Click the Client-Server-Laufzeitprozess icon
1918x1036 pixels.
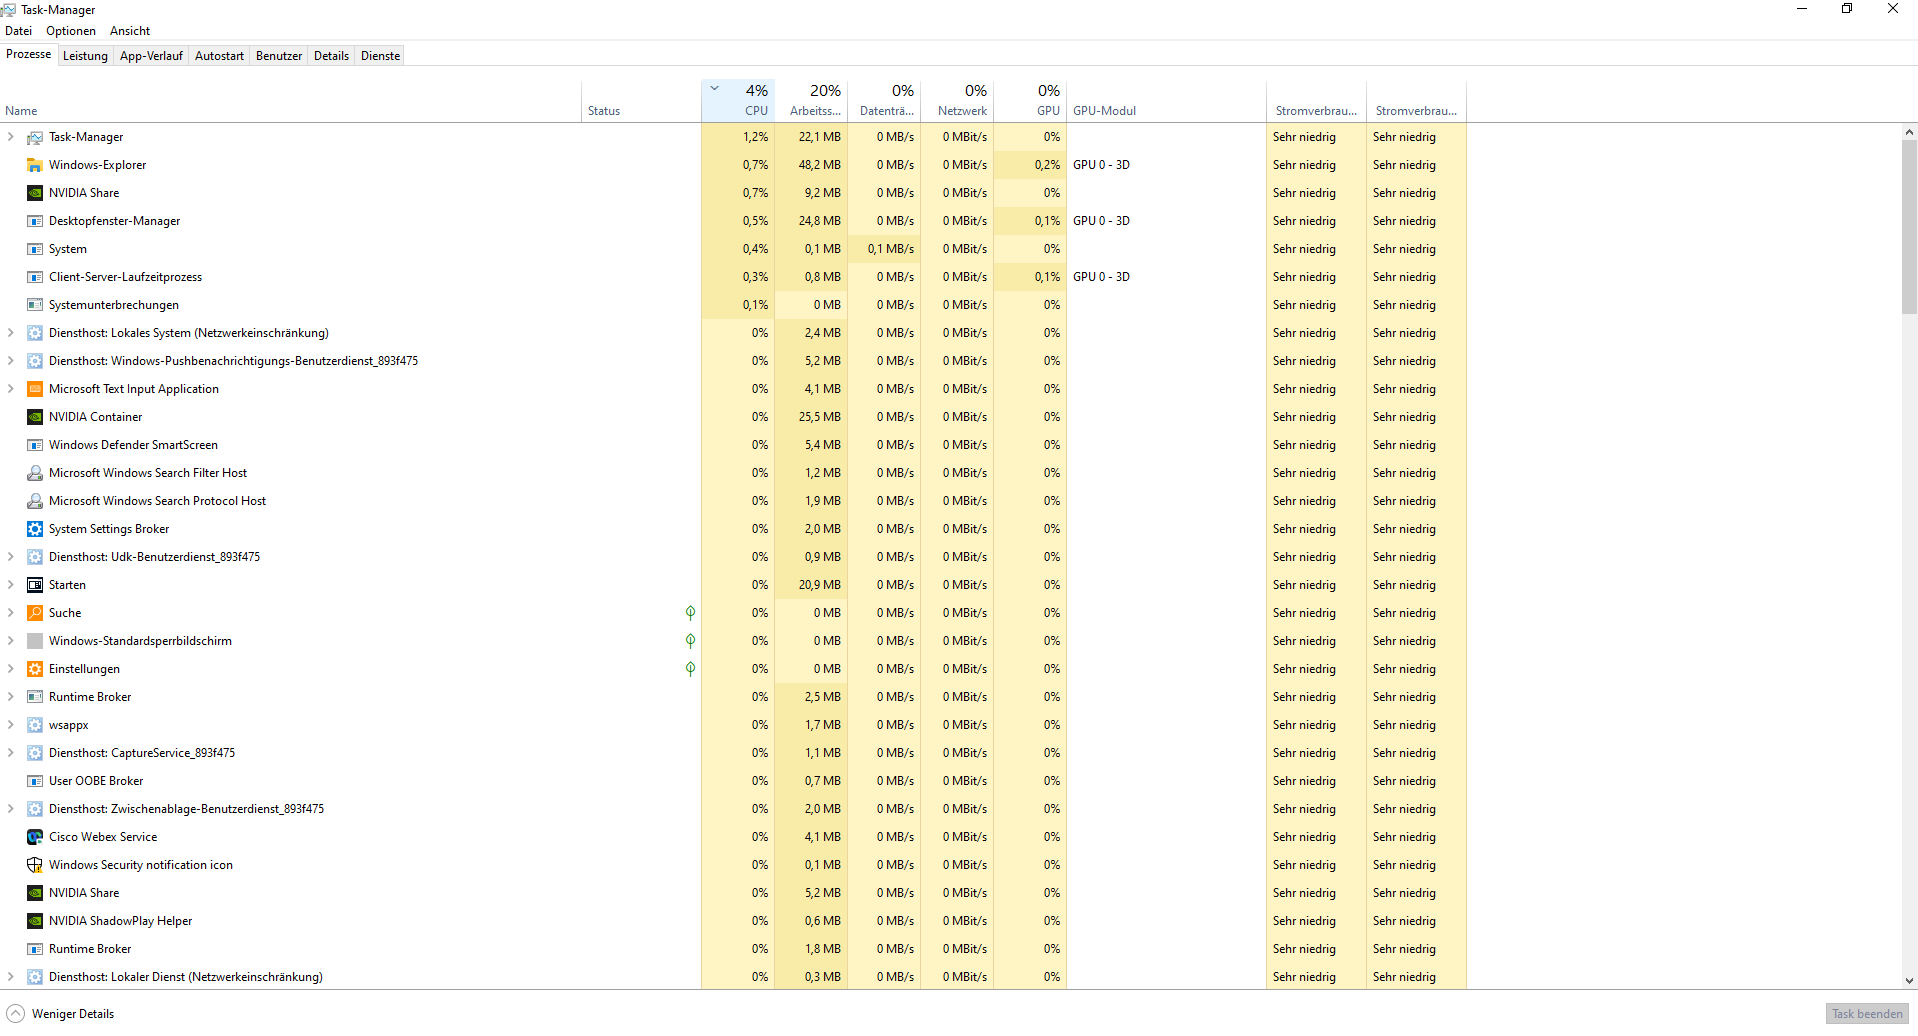[35, 277]
